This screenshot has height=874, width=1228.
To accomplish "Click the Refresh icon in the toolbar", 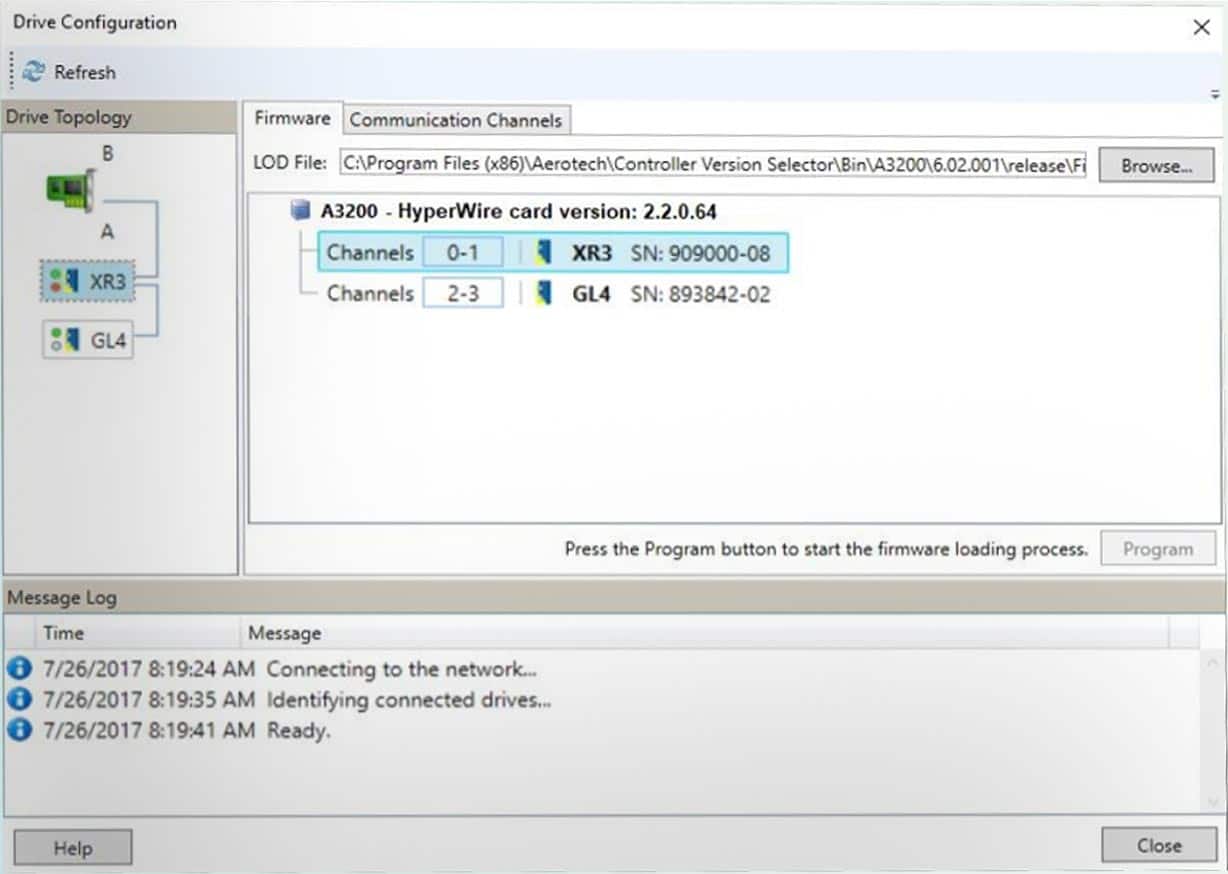I will coord(33,72).
